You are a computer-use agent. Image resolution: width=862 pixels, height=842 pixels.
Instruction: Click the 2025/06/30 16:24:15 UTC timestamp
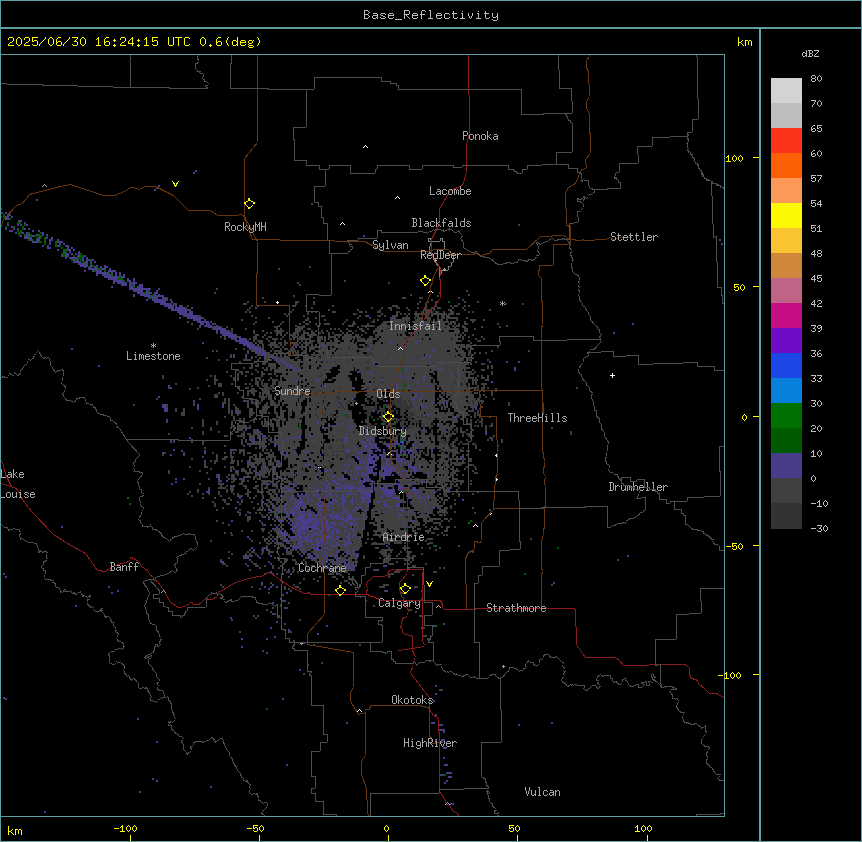click(x=99, y=42)
